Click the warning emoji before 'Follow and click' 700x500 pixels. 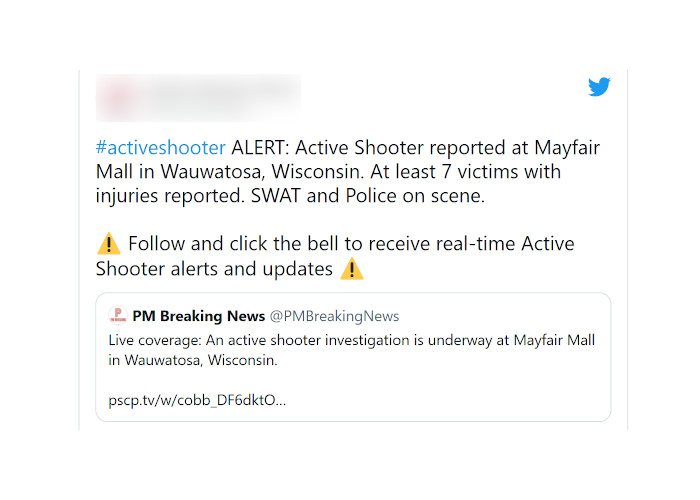click(x=108, y=244)
